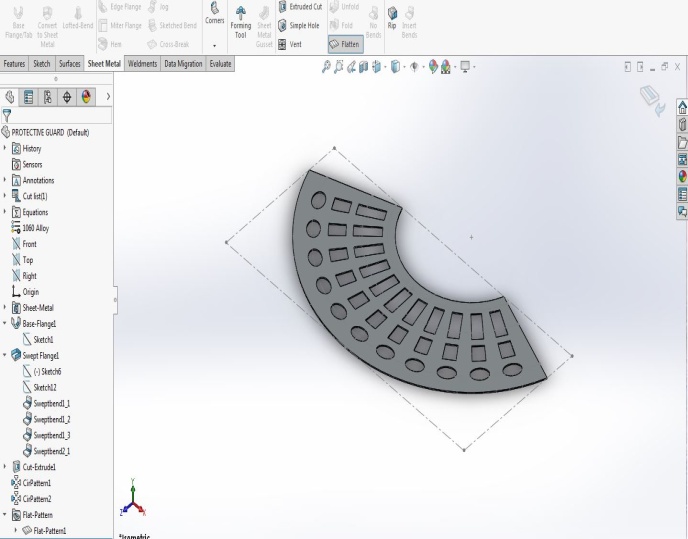Viewport: 688px width, 539px height.
Task: Select the CirPattern2 feature
Action: (31, 499)
